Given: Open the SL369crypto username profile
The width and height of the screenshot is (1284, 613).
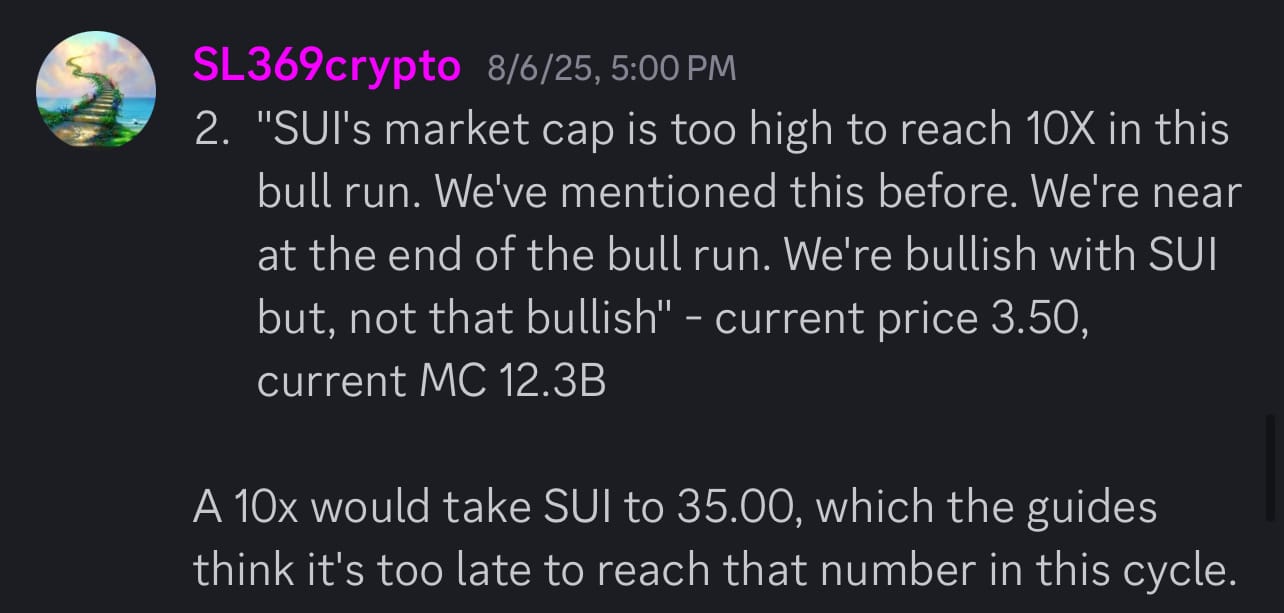Looking at the screenshot, I should click(x=327, y=67).
